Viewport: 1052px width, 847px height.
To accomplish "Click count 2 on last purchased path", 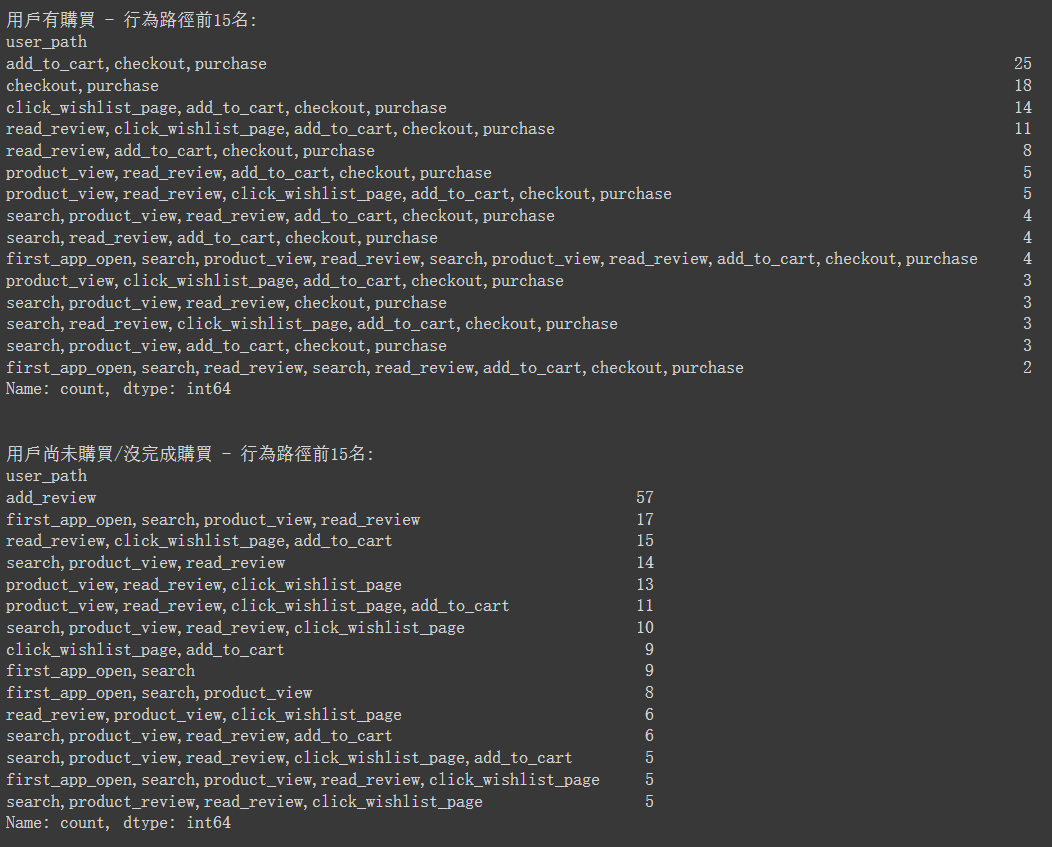I will pyautogui.click(x=1027, y=368).
